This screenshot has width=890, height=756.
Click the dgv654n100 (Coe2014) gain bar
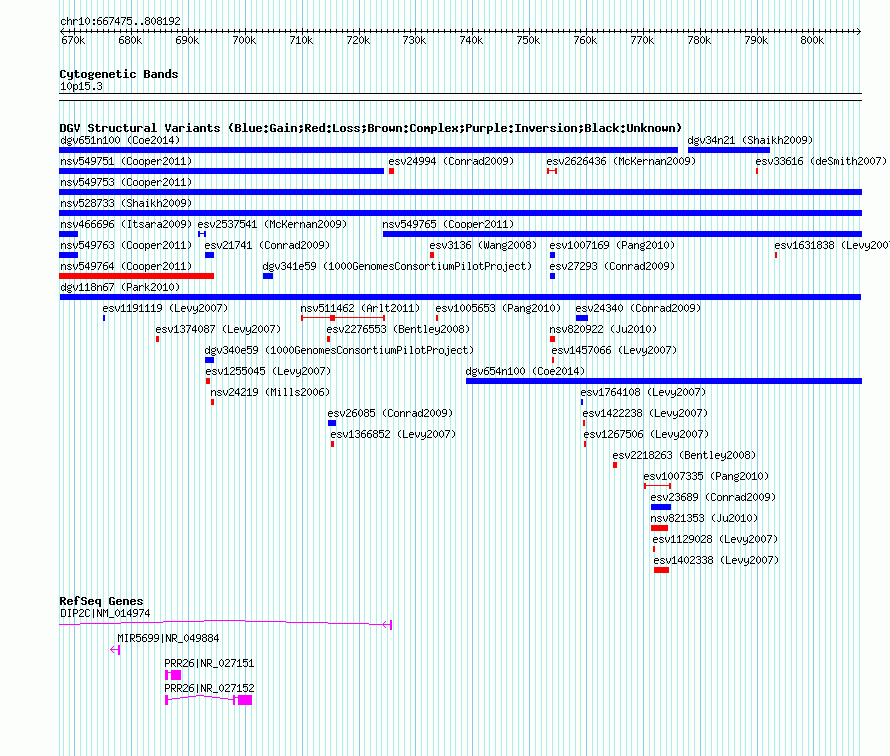[x=664, y=381]
